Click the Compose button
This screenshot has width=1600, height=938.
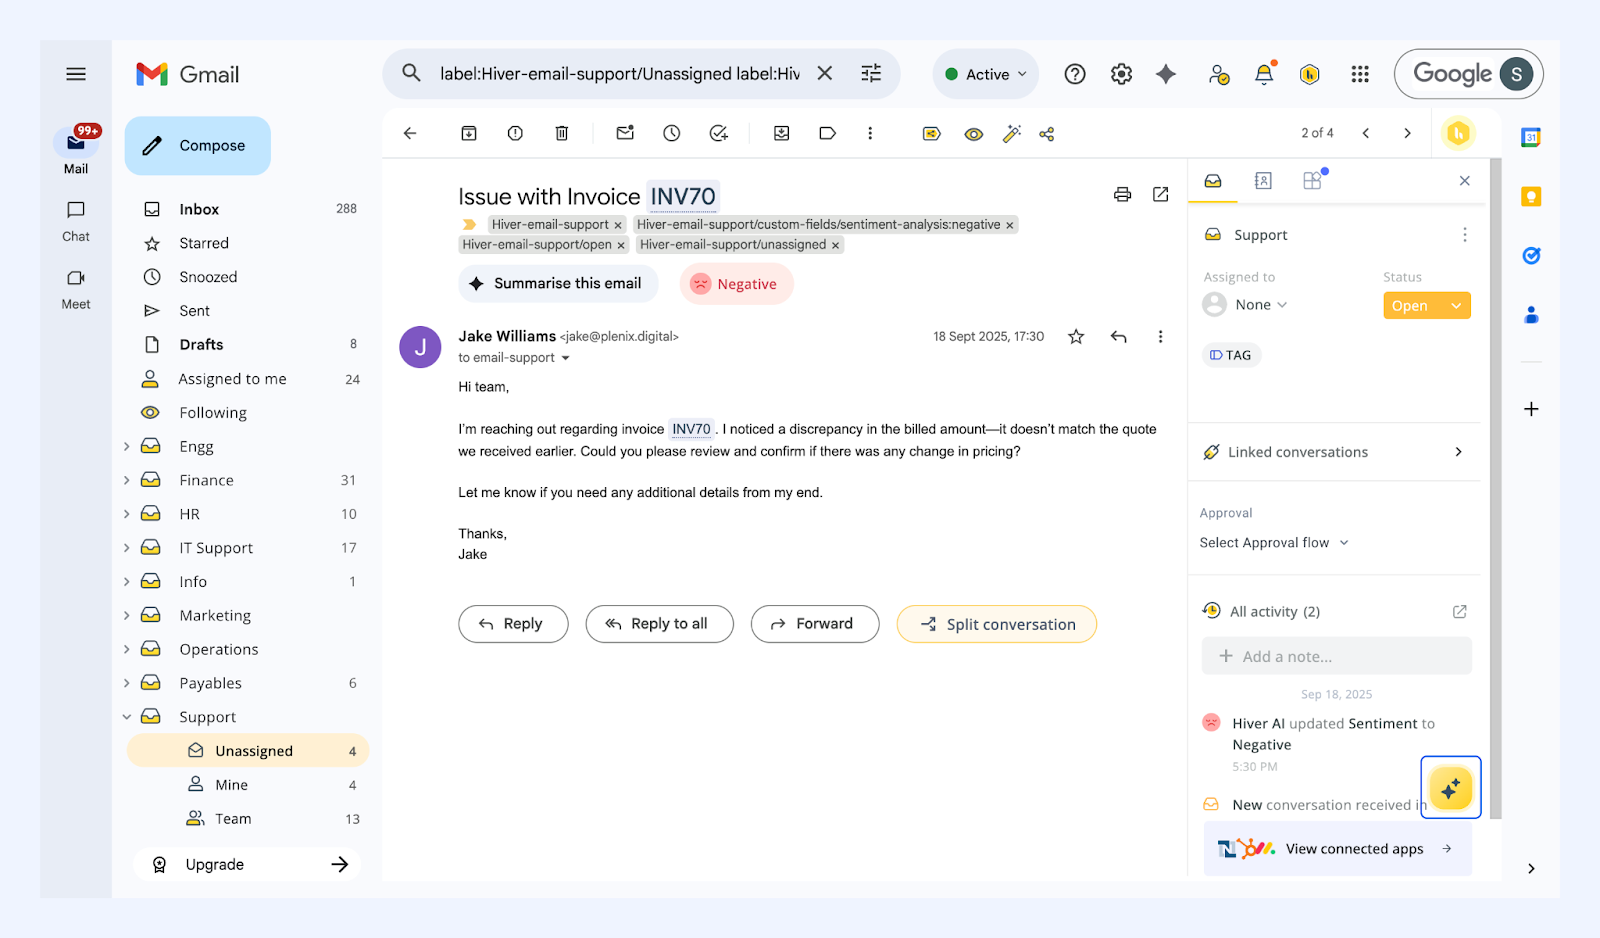point(198,146)
